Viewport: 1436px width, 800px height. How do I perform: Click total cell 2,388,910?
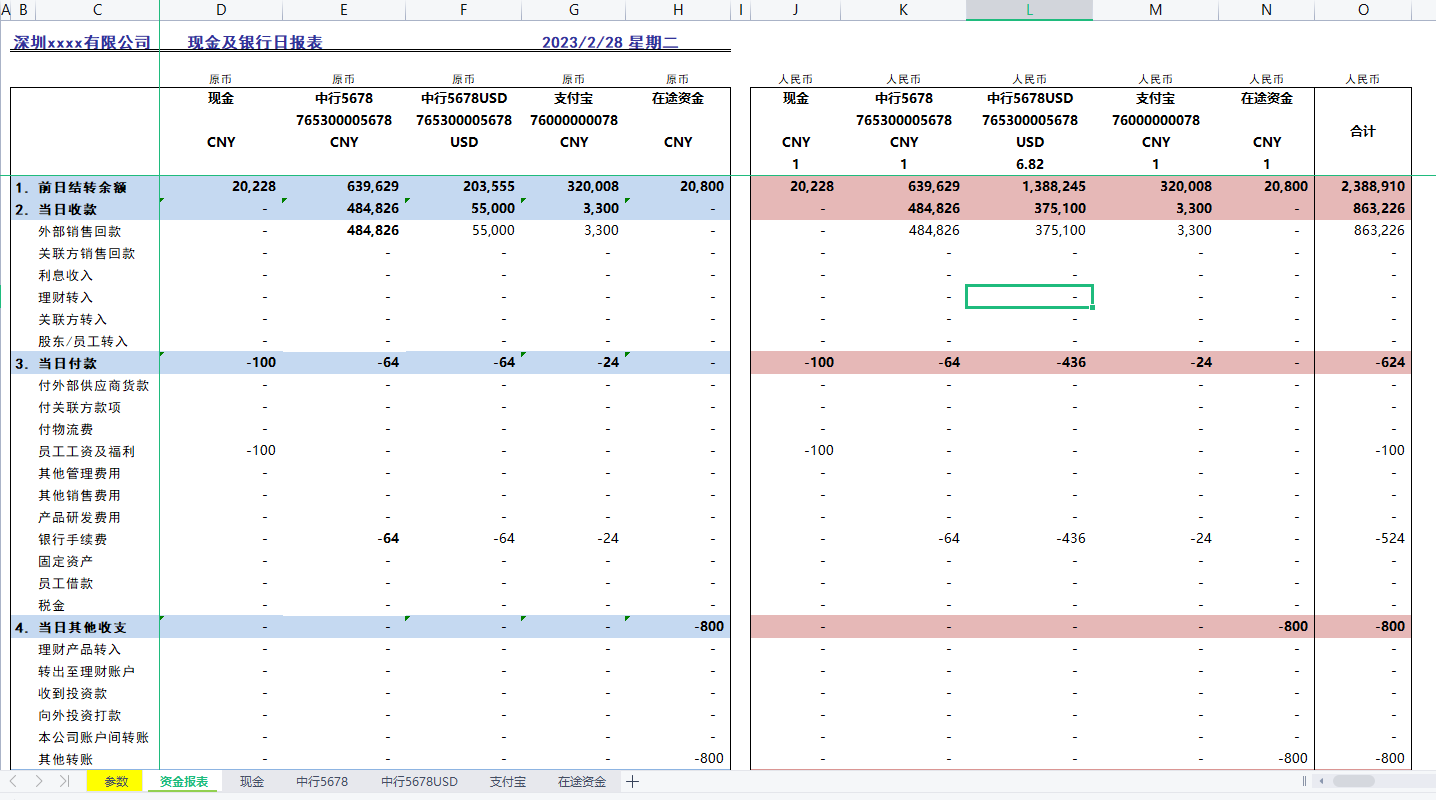[1363, 187]
